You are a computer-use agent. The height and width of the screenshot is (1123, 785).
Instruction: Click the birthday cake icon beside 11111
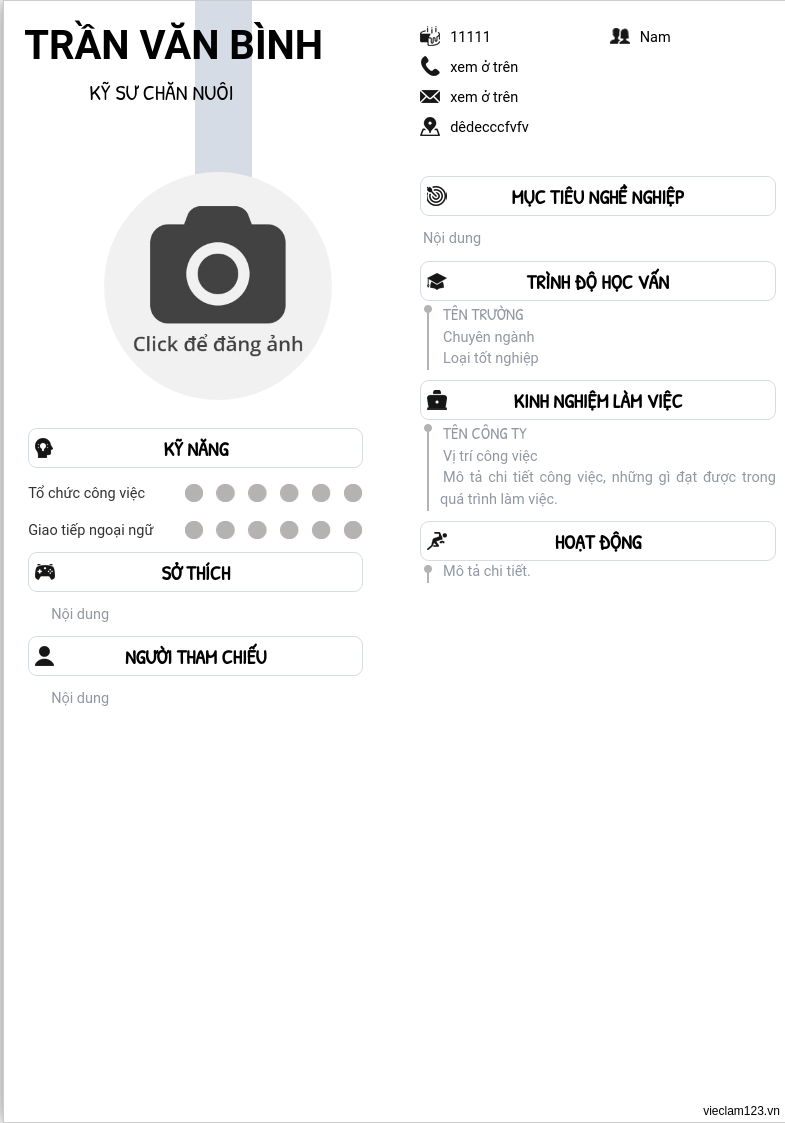click(x=430, y=36)
